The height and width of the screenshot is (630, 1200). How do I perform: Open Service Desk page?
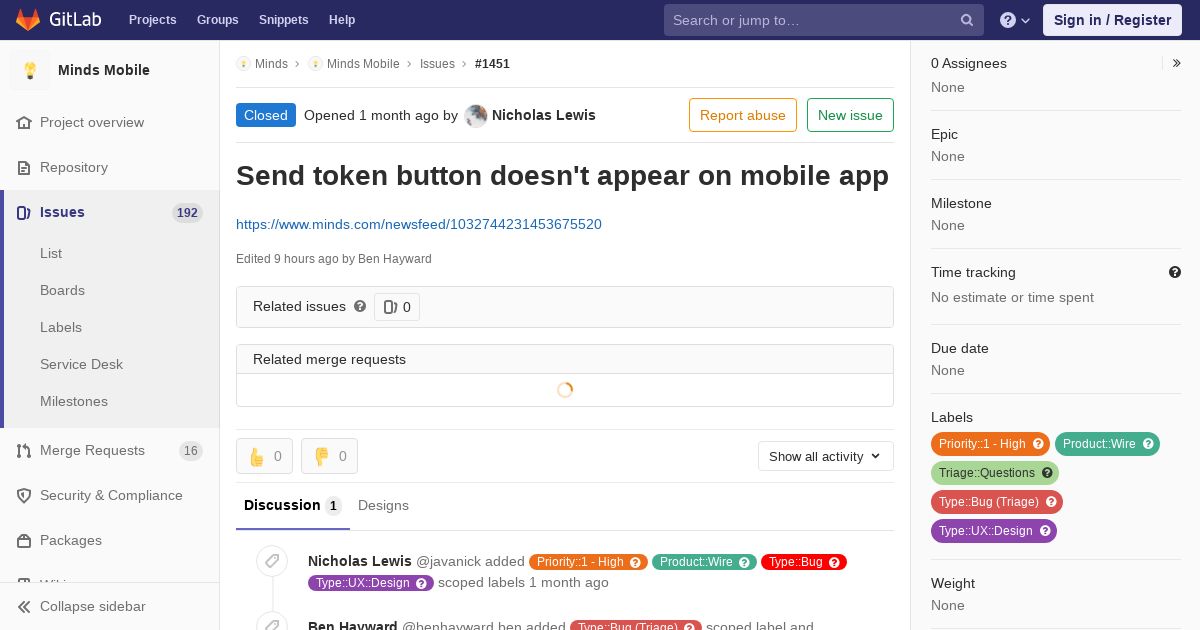click(x=81, y=364)
